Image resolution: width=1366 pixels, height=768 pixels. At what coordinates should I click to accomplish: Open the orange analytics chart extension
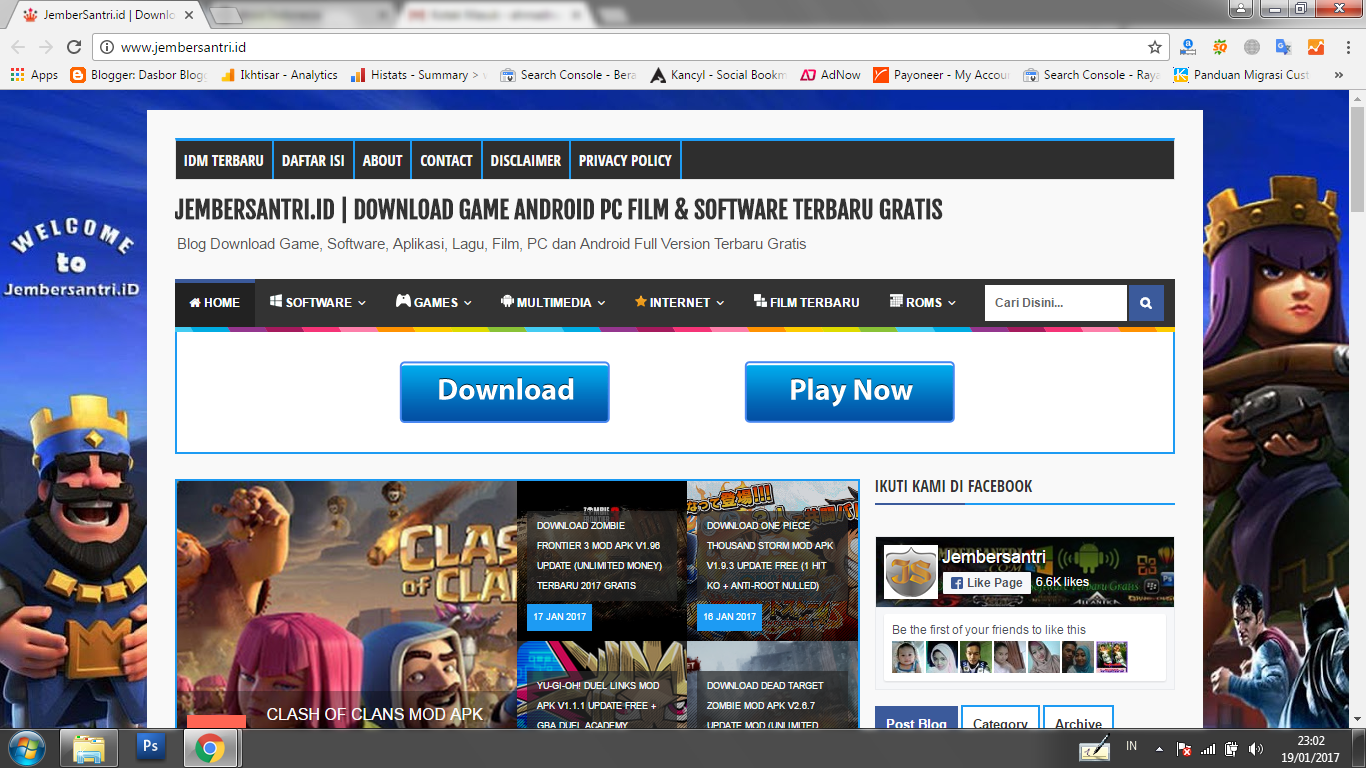coord(1315,47)
